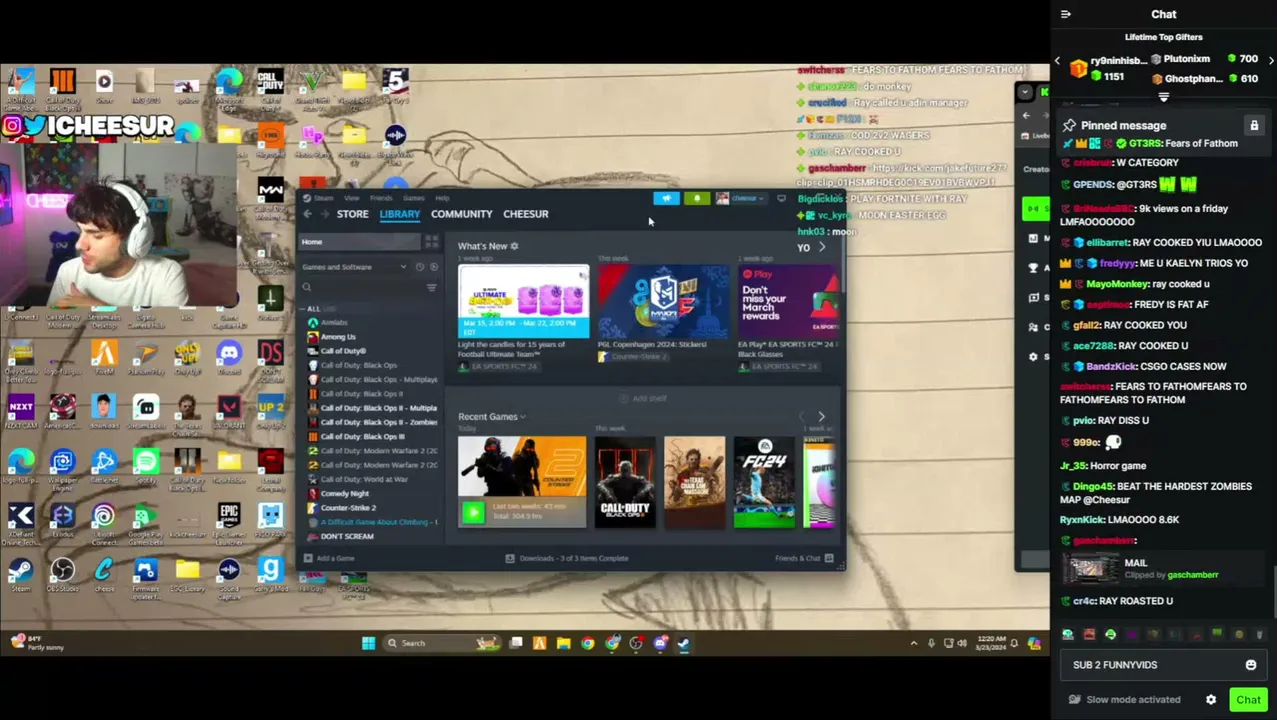Image resolution: width=1277 pixels, height=720 pixels.
Task: Open the Steam menu
Action: 323,198
